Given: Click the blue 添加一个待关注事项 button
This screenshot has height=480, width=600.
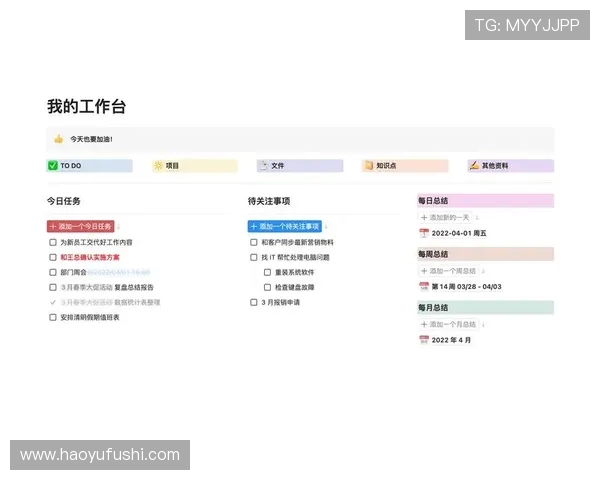Looking at the screenshot, I should tap(284, 227).
